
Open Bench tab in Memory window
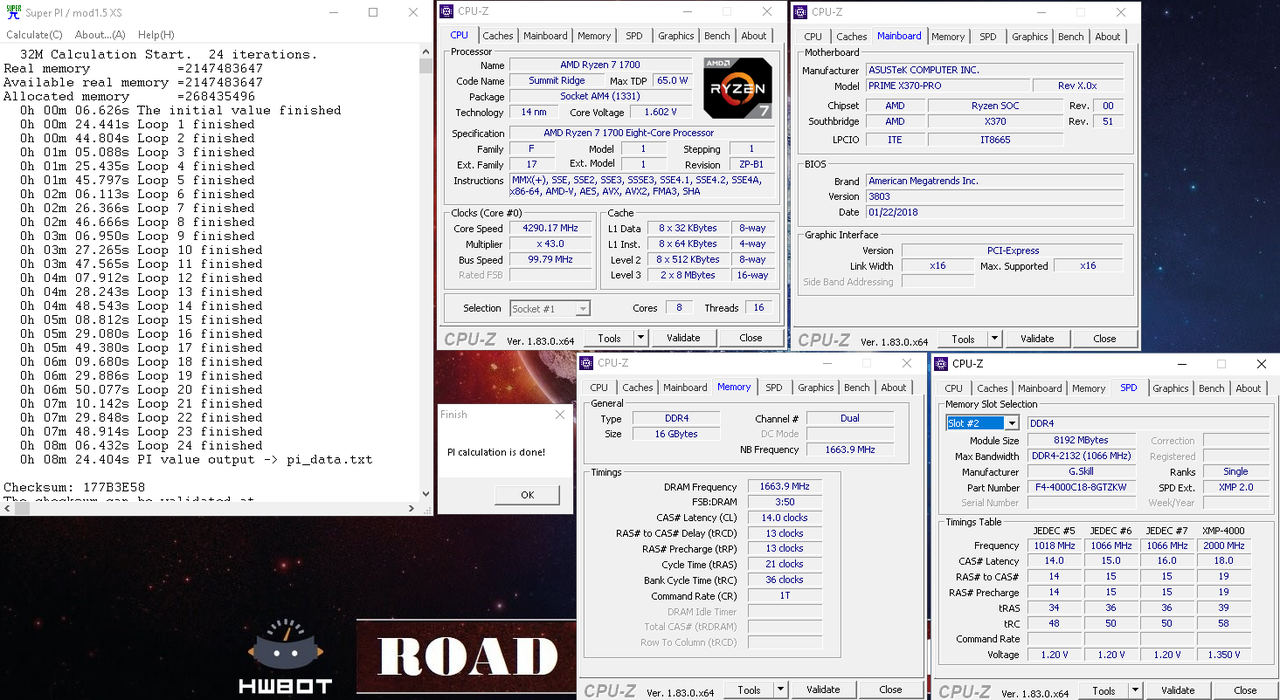click(857, 387)
